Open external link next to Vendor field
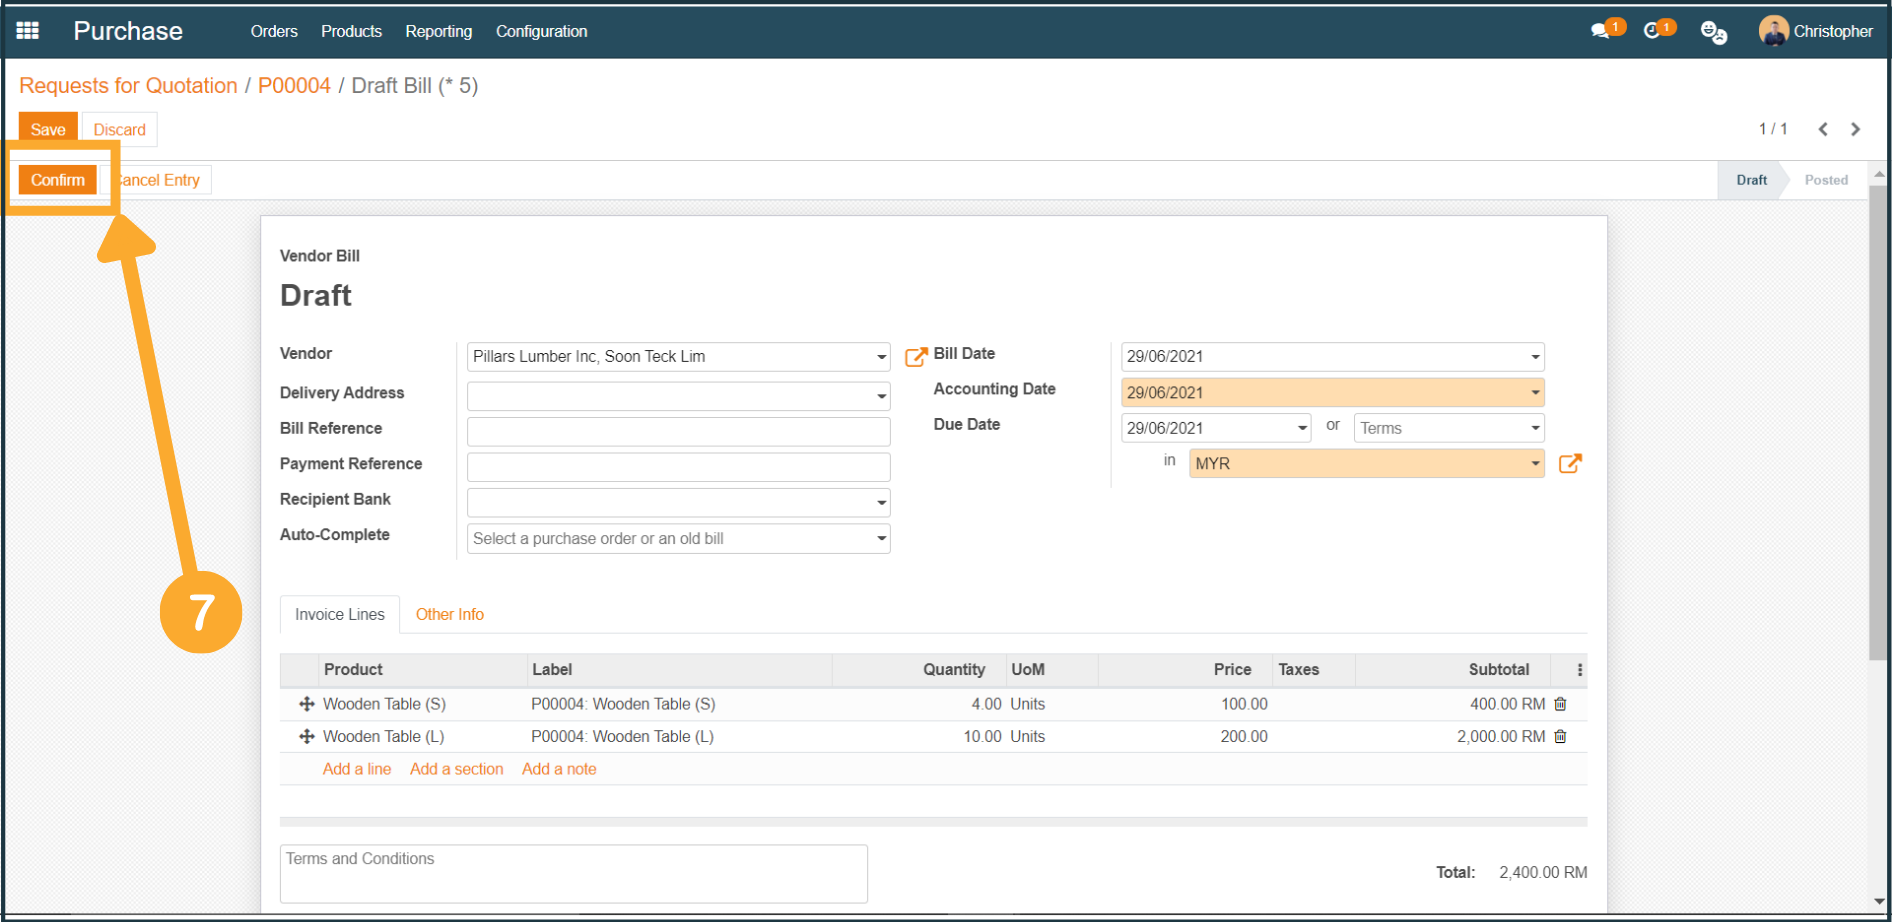The image size is (1892, 922). click(x=915, y=357)
